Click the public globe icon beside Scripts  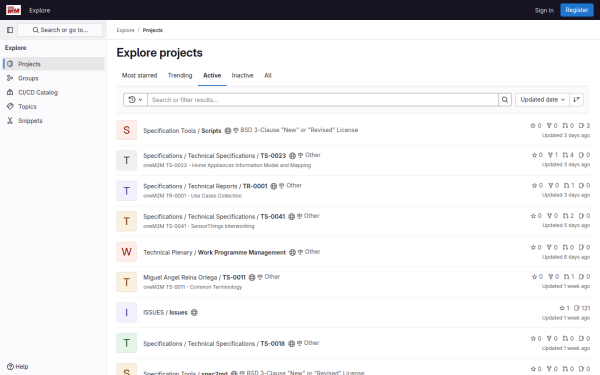click(x=228, y=130)
